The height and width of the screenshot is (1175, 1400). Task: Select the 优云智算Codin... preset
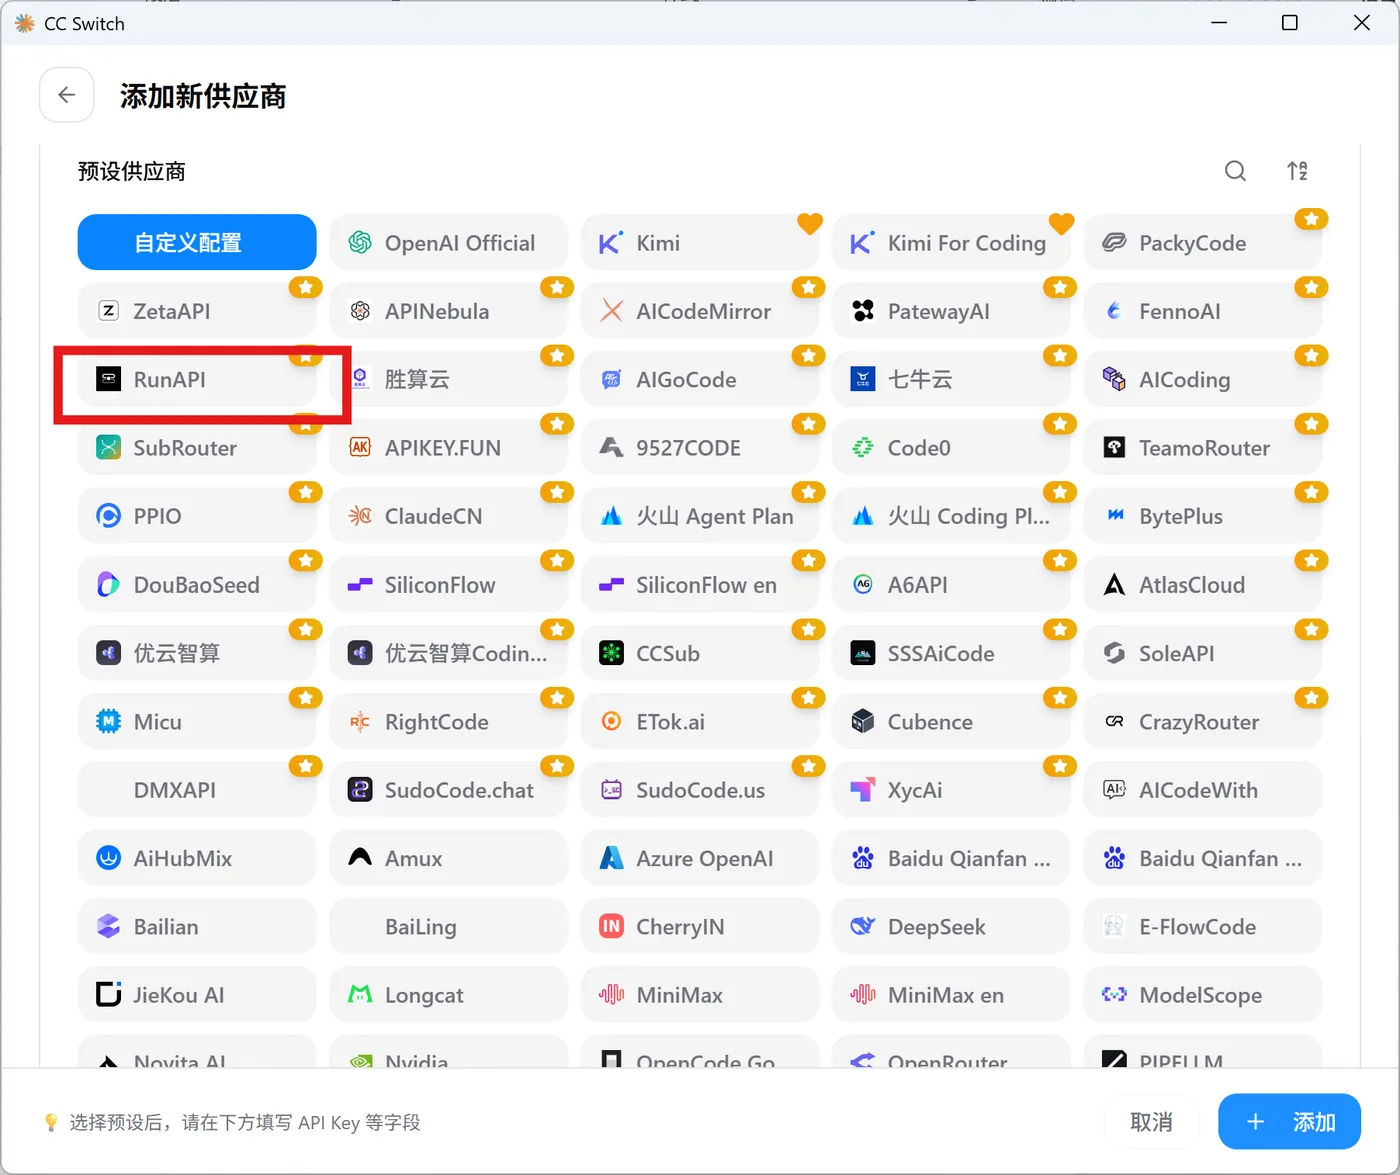pos(448,653)
